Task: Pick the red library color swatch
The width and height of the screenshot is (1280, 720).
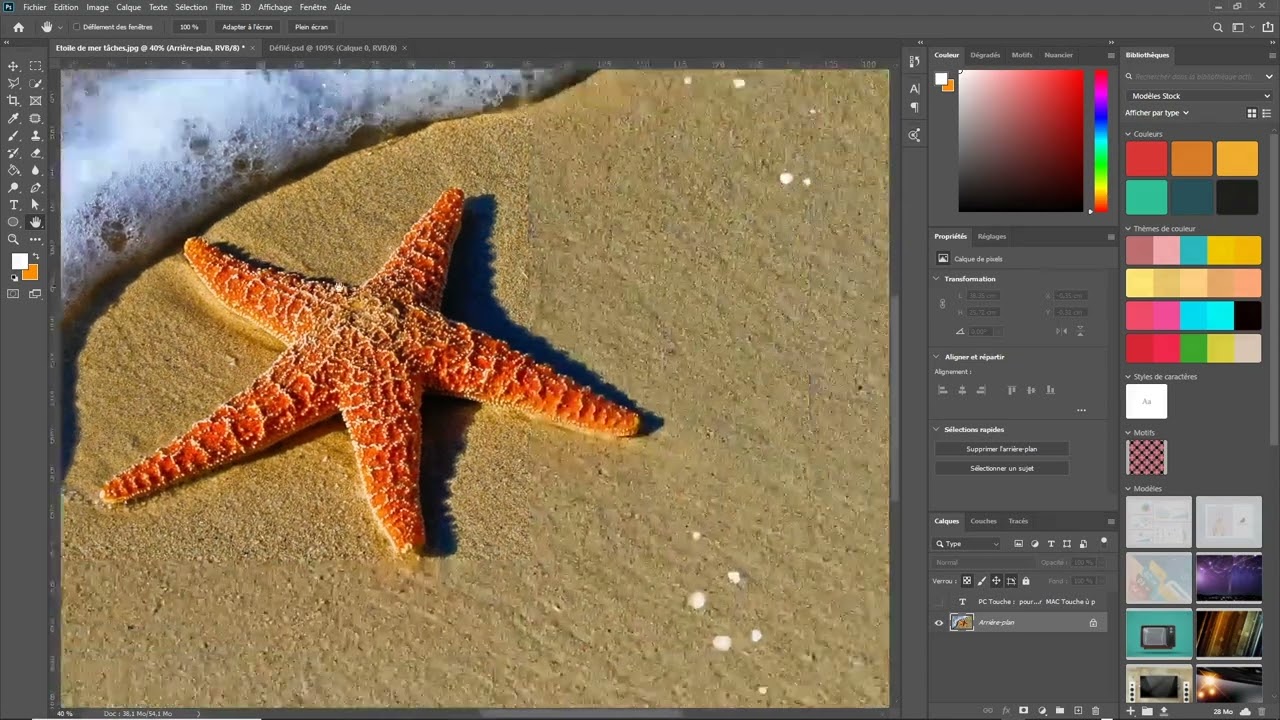Action: coord(1146,159)
